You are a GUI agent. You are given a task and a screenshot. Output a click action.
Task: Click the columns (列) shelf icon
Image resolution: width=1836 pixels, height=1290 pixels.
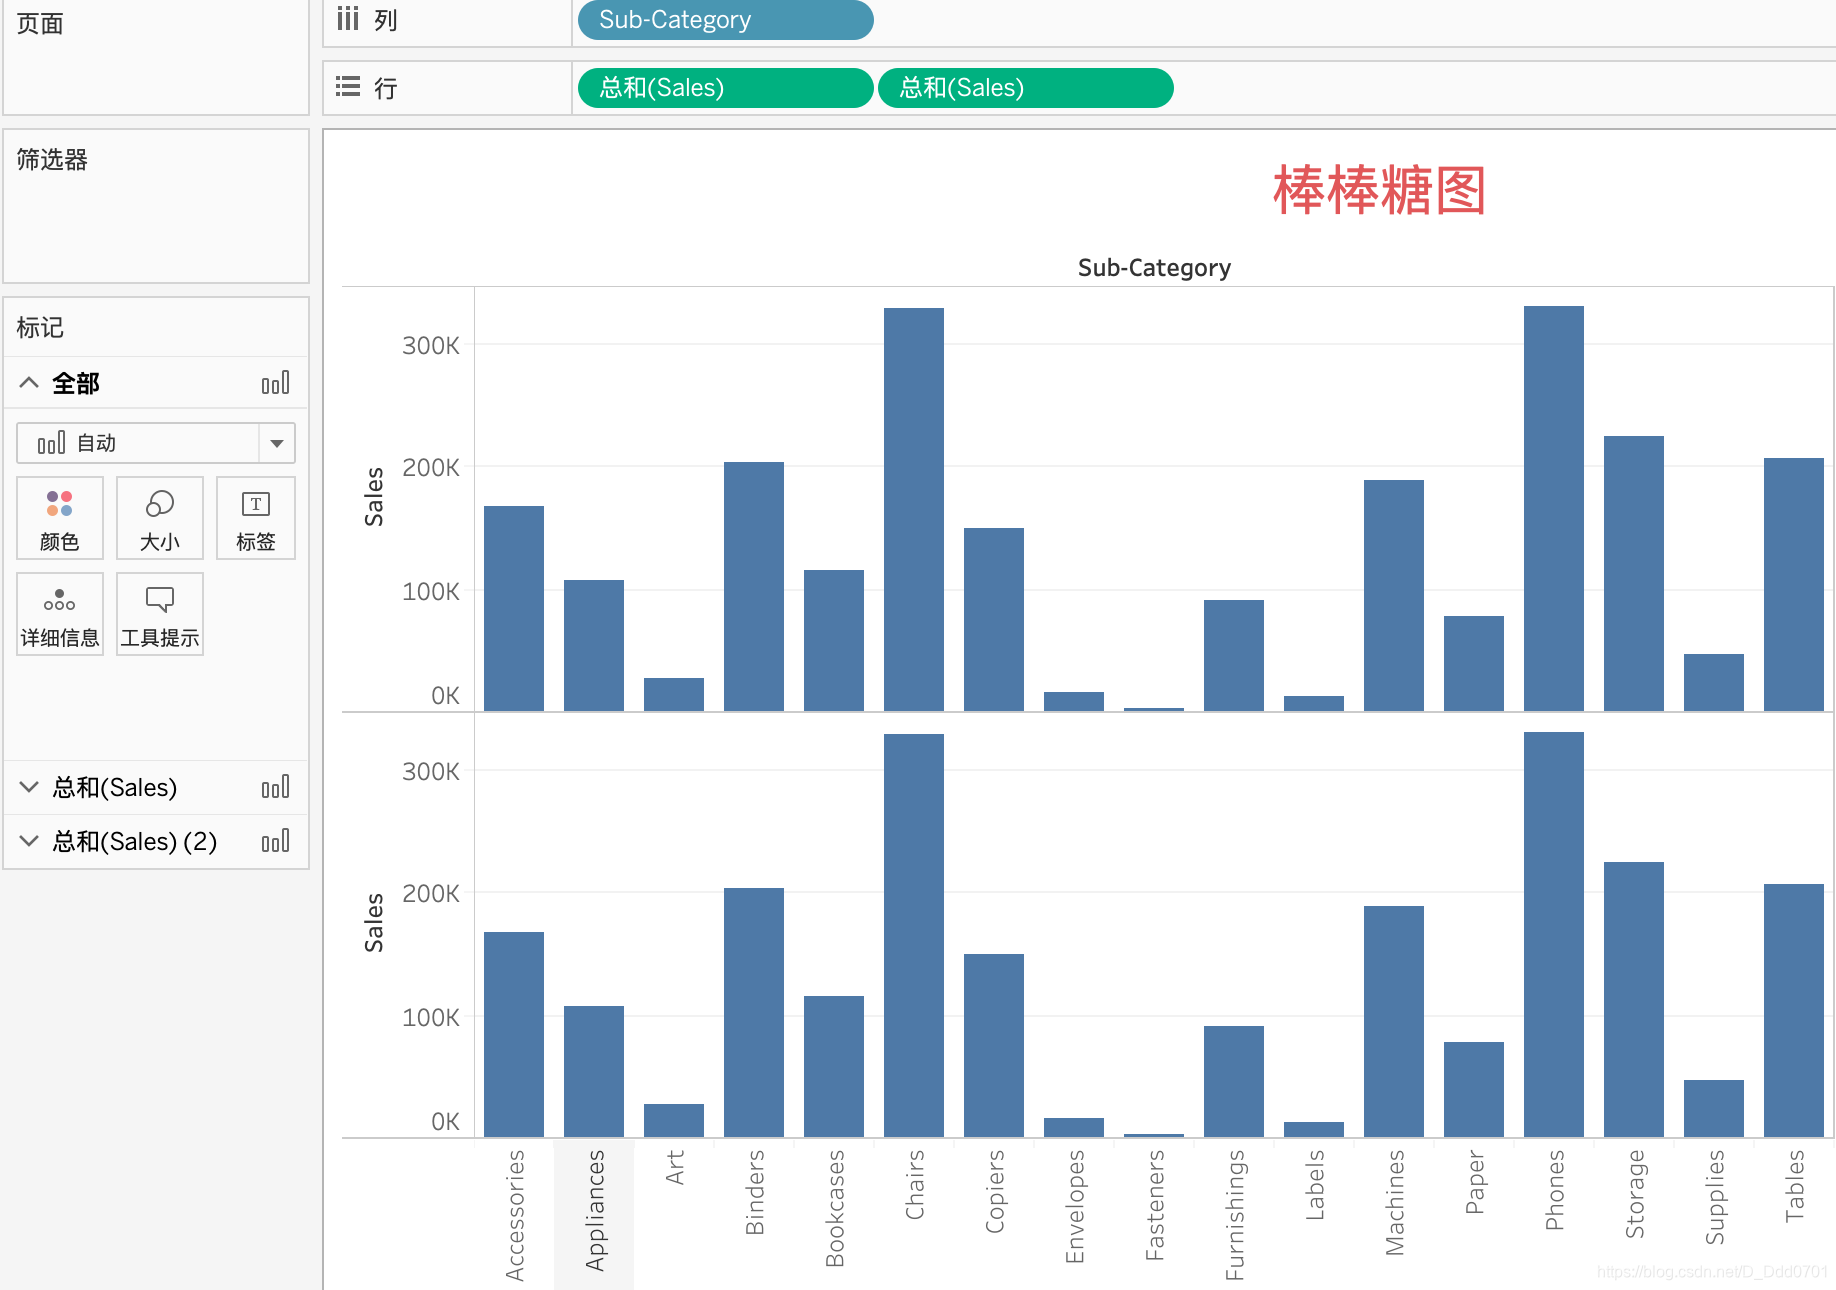click(347, 19)
